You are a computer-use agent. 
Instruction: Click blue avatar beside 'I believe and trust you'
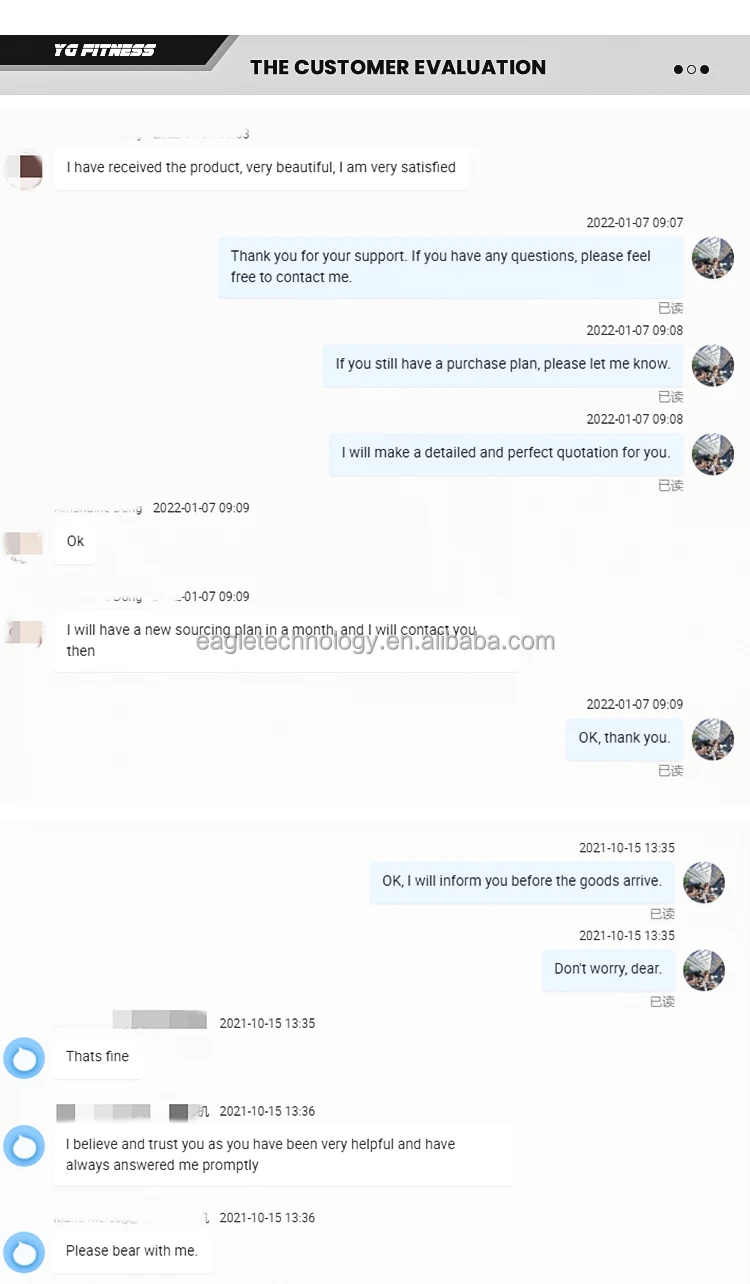point(24,1146)
